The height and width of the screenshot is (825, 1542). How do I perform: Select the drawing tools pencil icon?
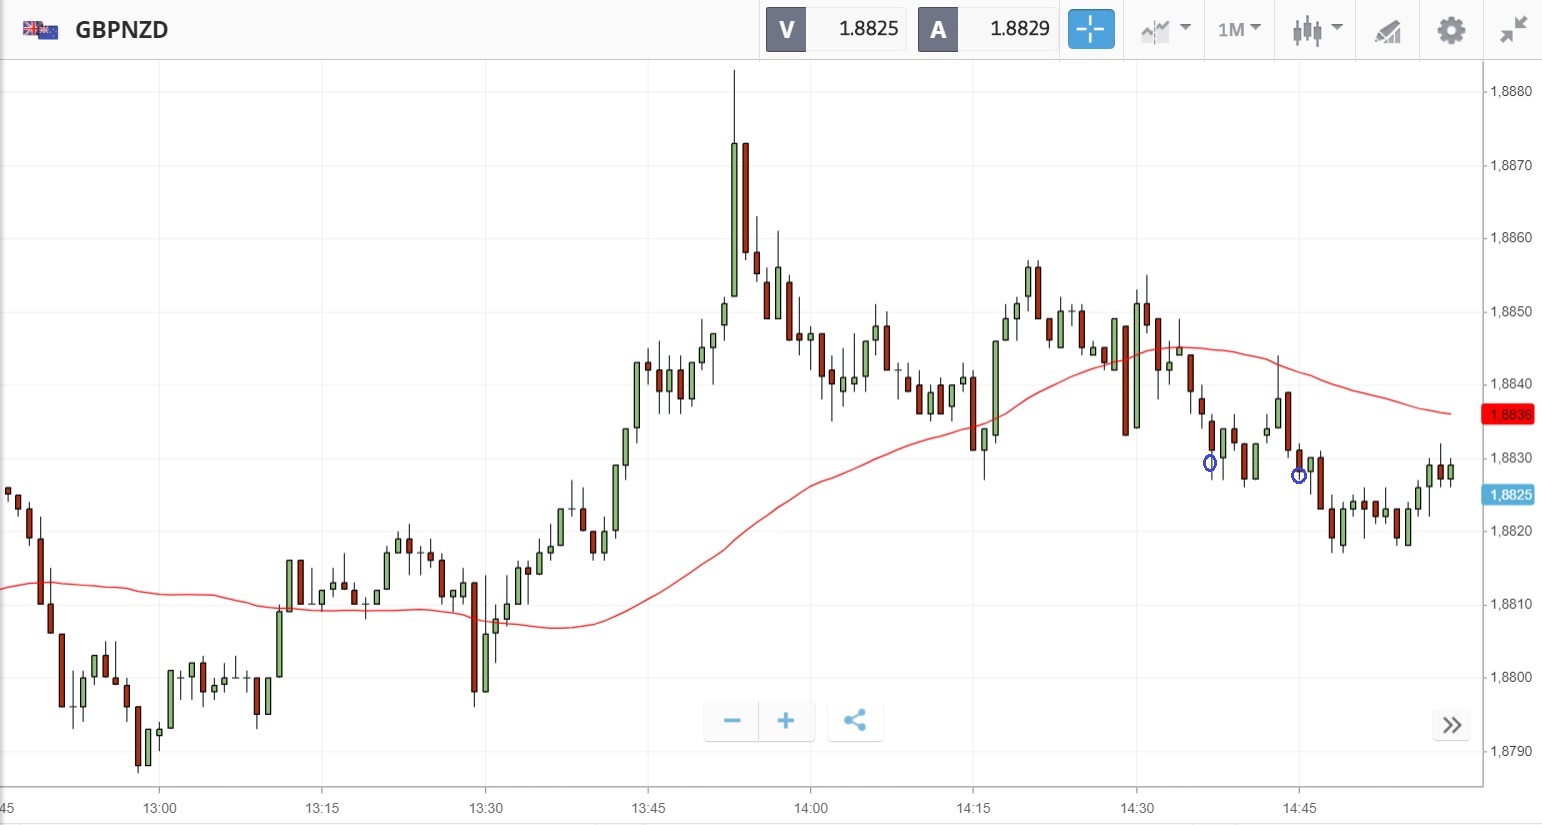click(x=1387, y=31)
